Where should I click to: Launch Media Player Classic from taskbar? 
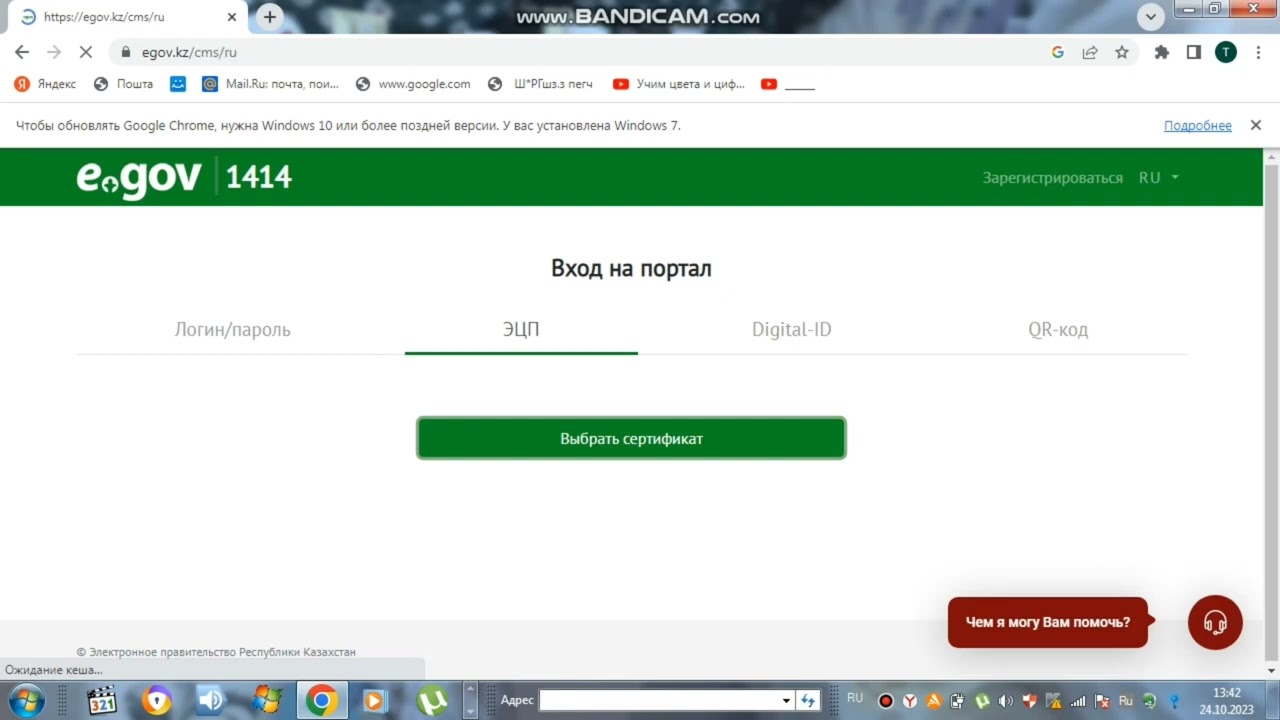coord(102,700)
